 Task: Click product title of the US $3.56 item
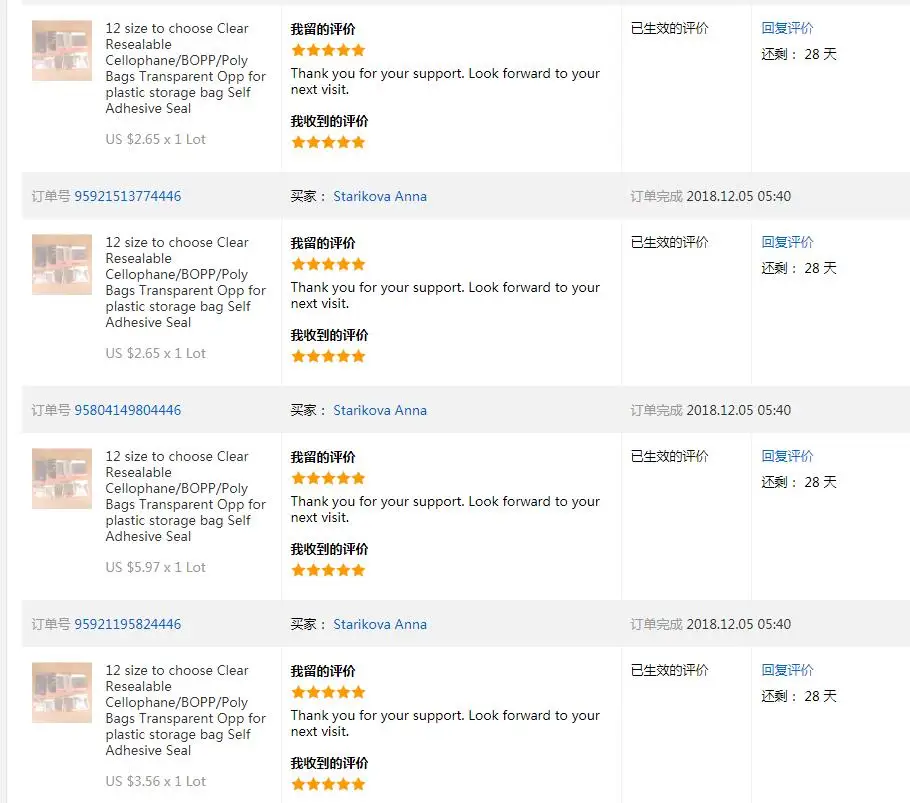click(185, 710)
